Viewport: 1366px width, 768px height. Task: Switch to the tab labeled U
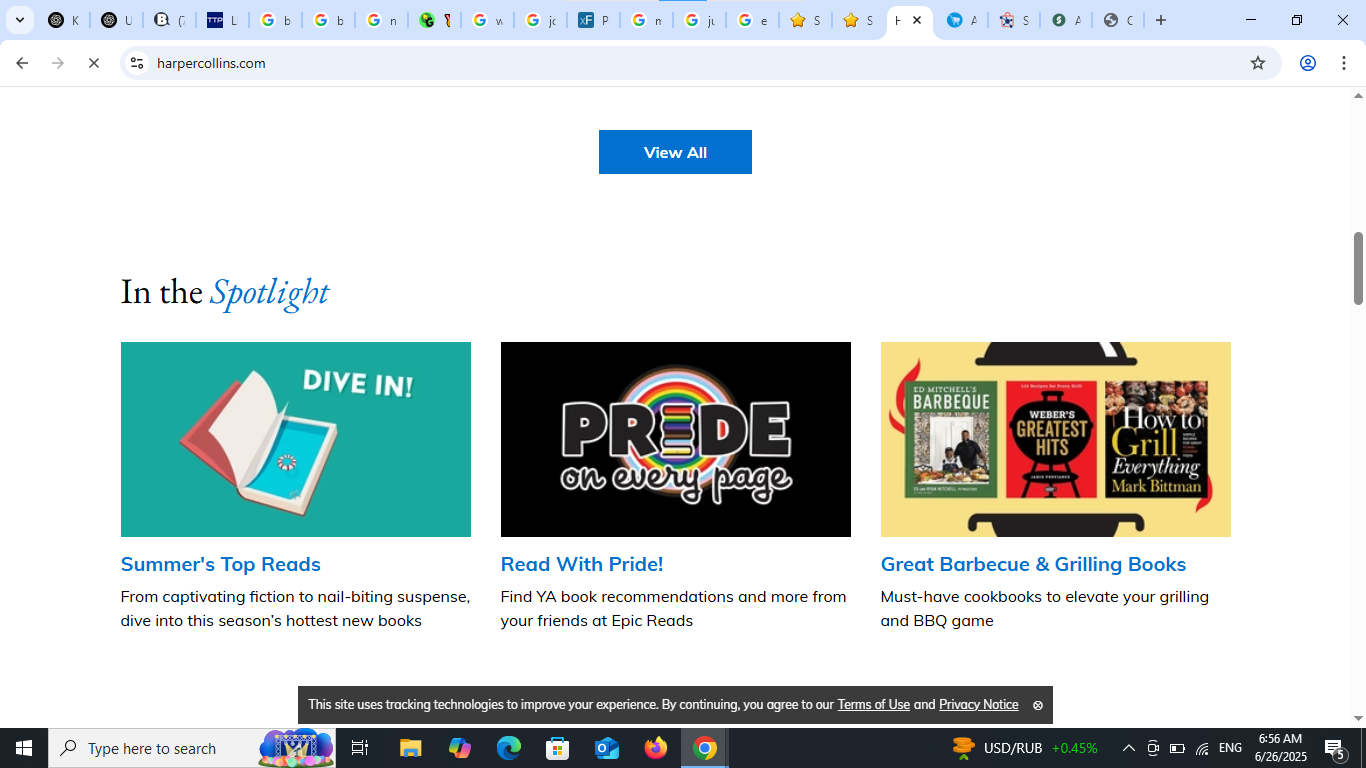coord(117,20)
